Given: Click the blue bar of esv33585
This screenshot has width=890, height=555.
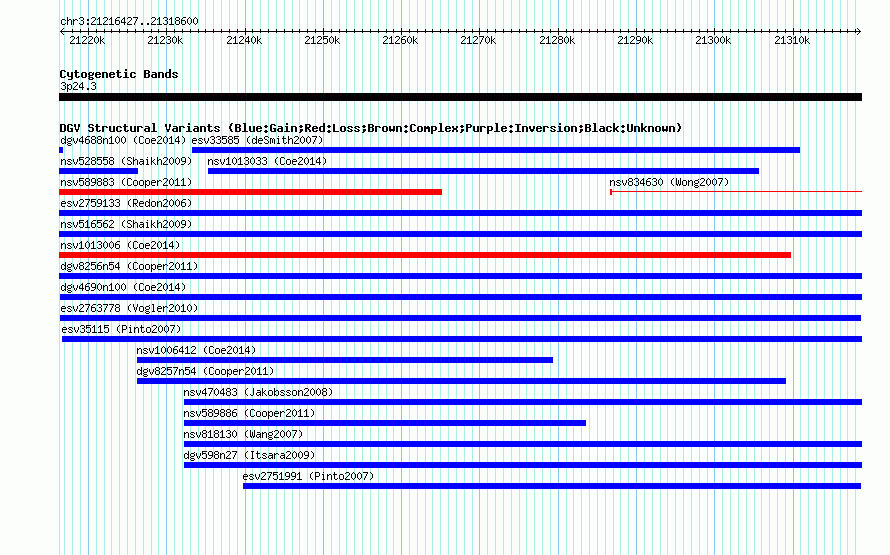Looking at the screenshot, I should pos(496,150).
